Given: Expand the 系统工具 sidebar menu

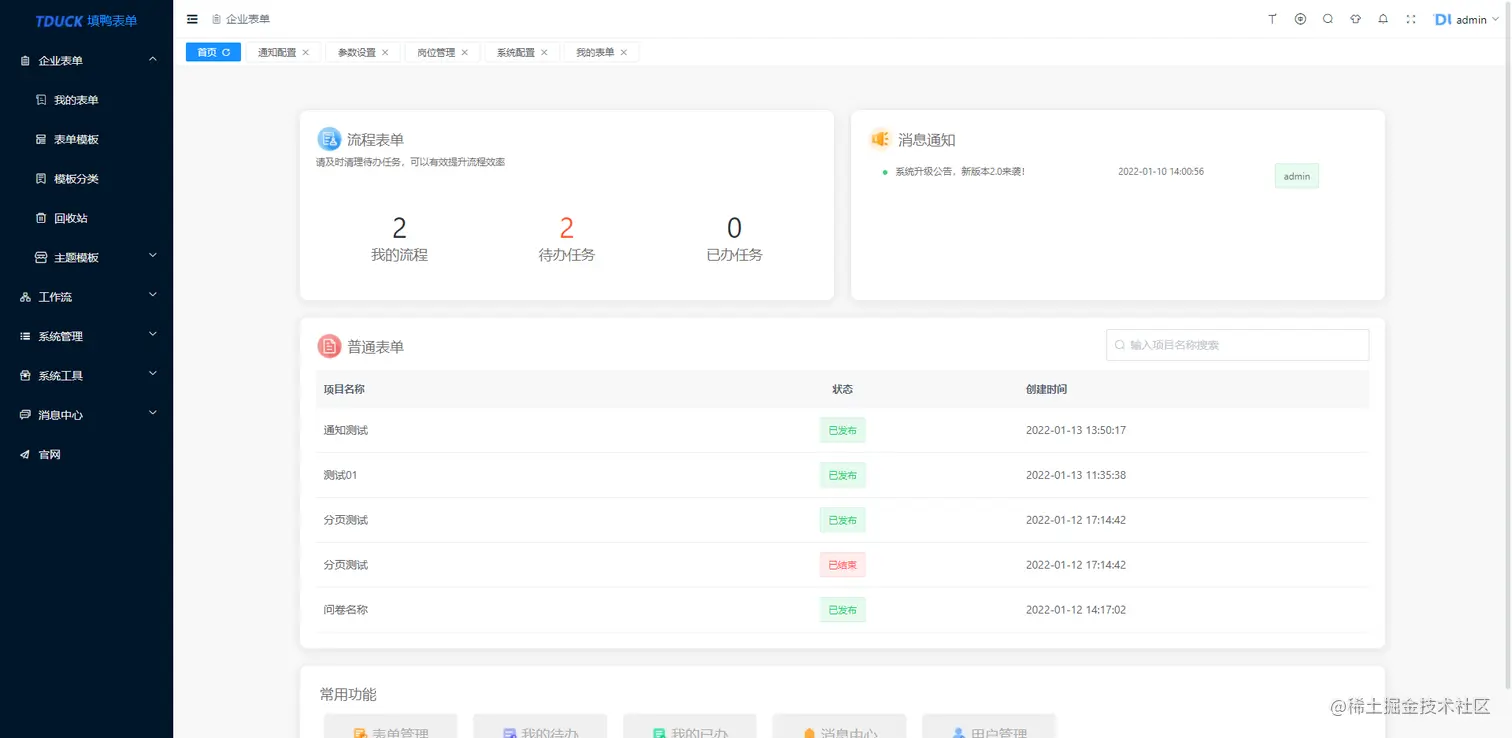Looking at the screenshot, I should (x=86, y=376).
